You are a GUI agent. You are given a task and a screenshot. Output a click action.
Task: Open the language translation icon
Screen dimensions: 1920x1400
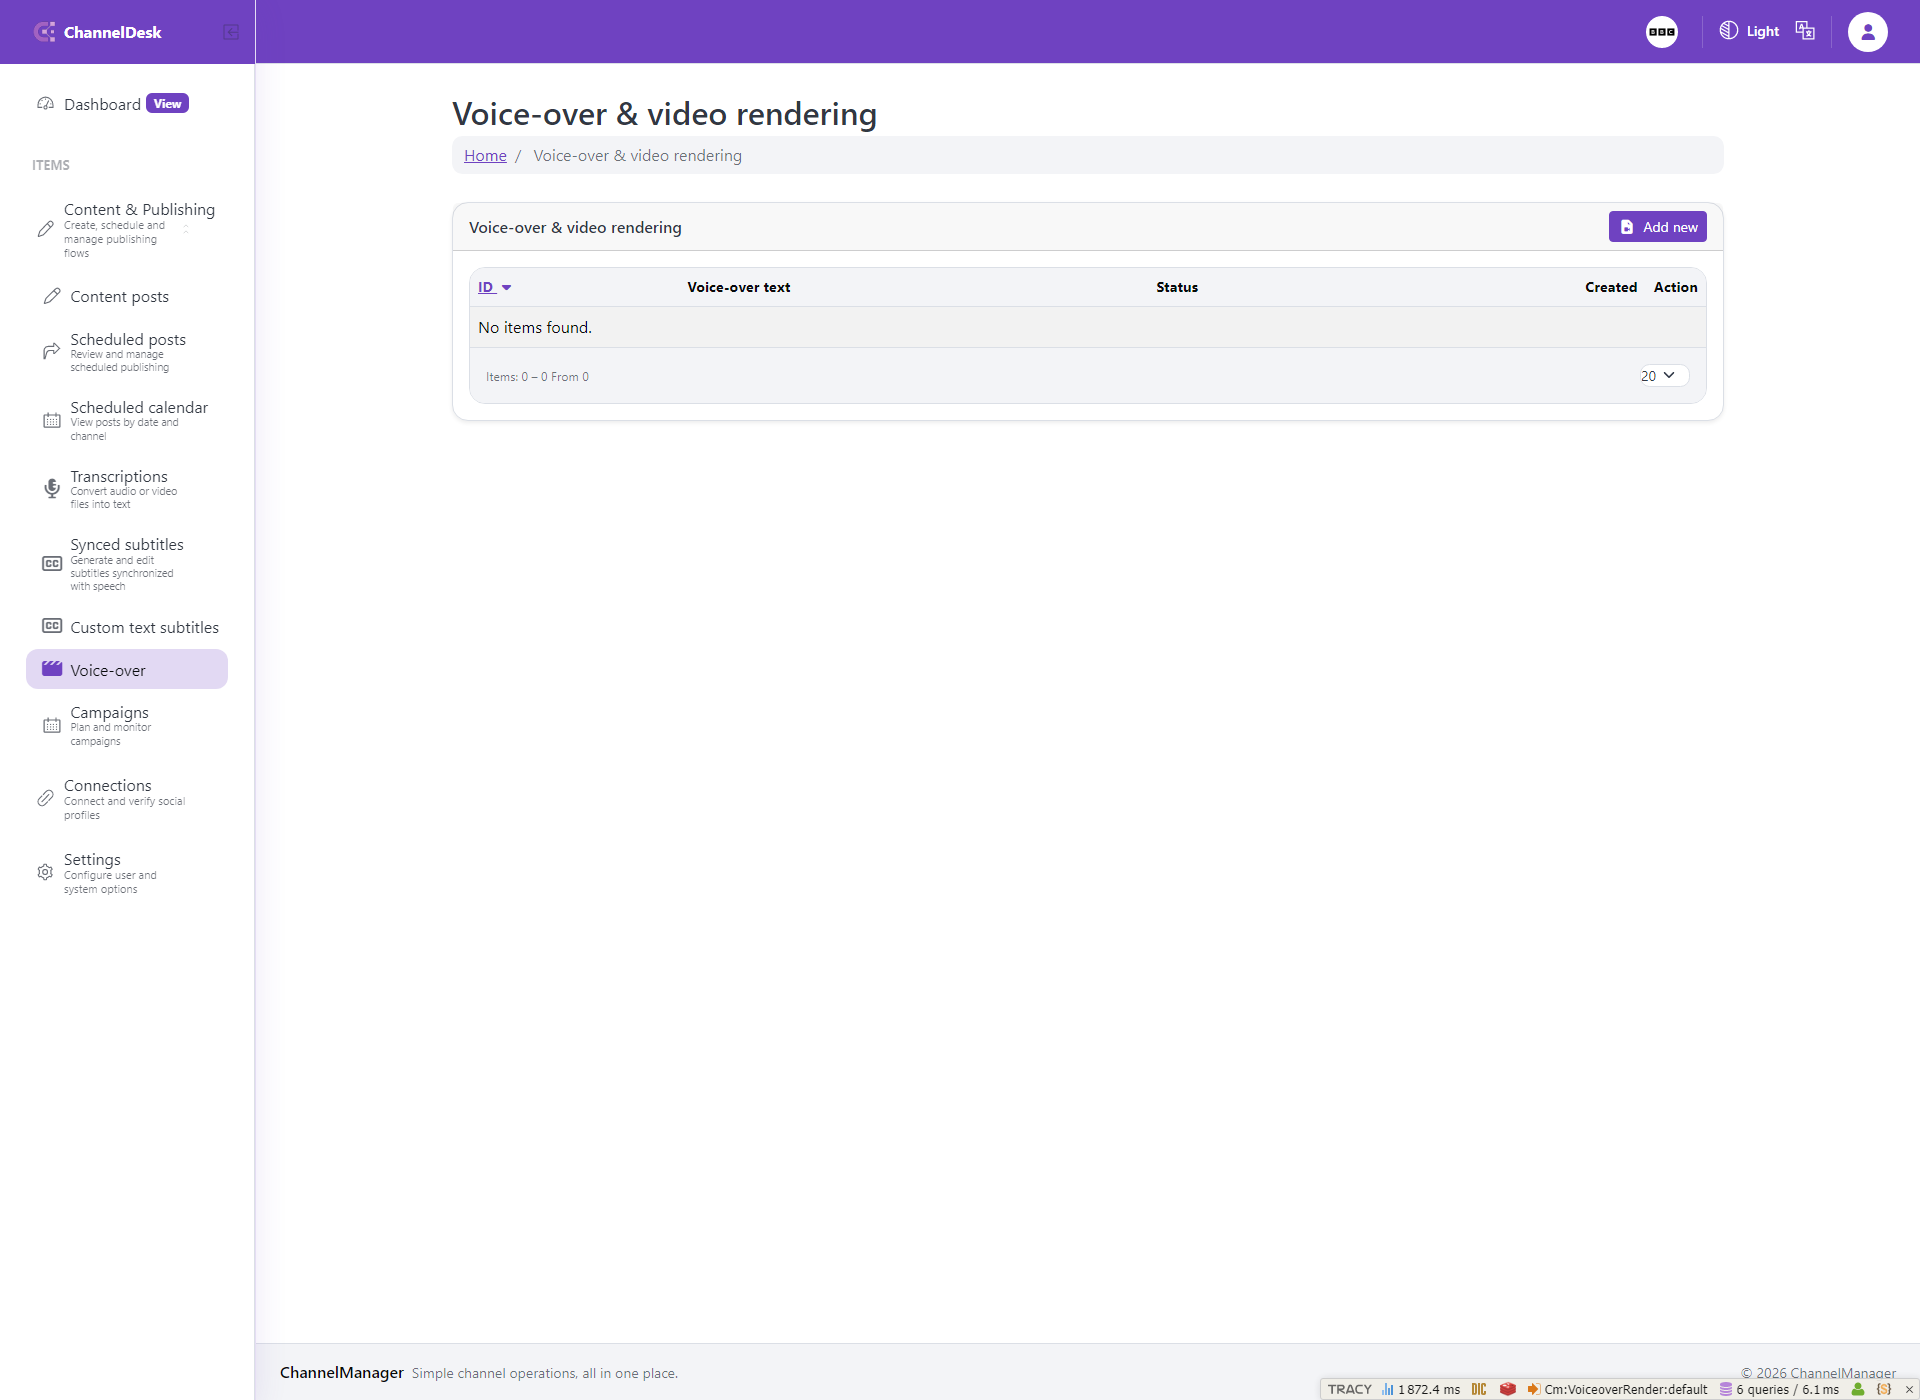[x=1805, y=31]
